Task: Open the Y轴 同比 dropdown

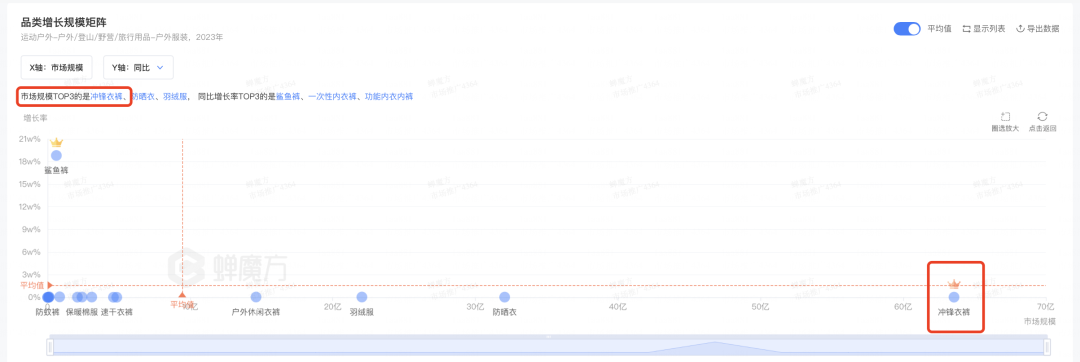Action: (138, 67)
